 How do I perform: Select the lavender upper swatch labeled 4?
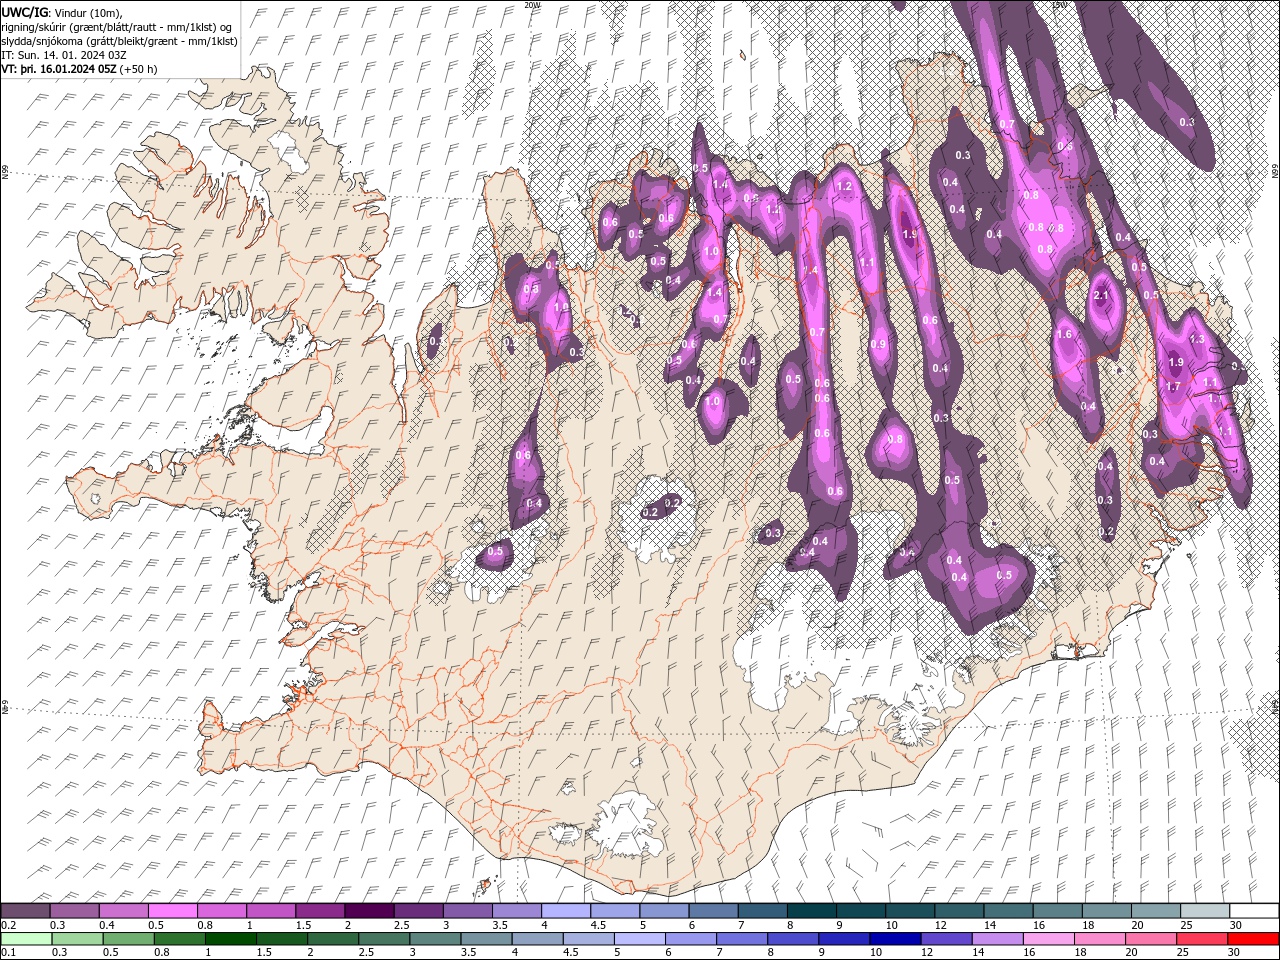(566, 911)
